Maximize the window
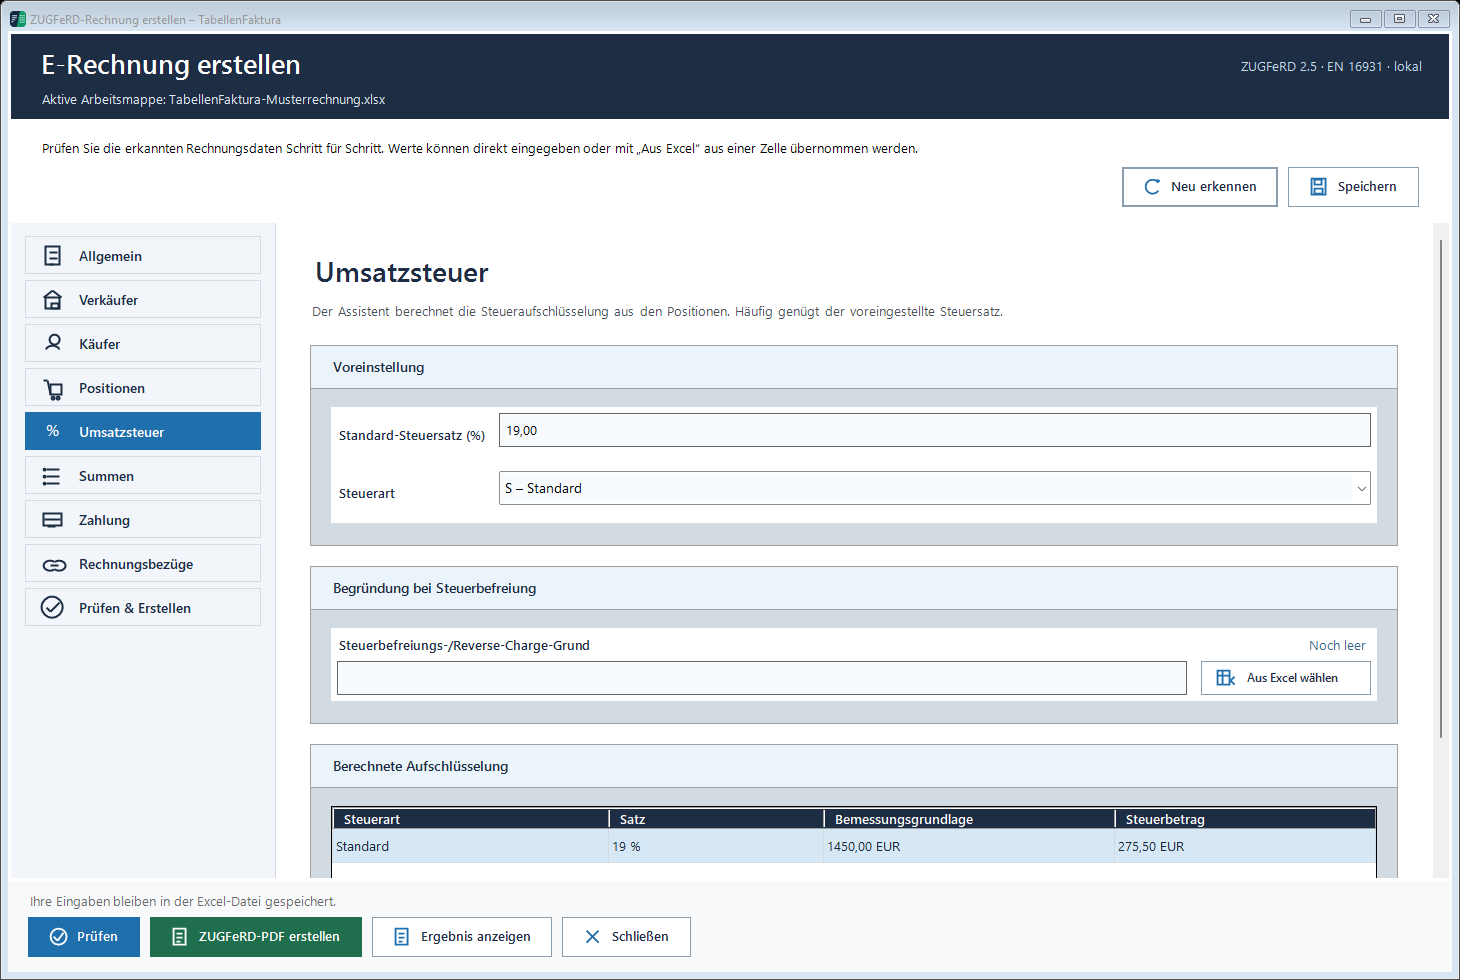The image size is (1460, 980). point(1399,19)
